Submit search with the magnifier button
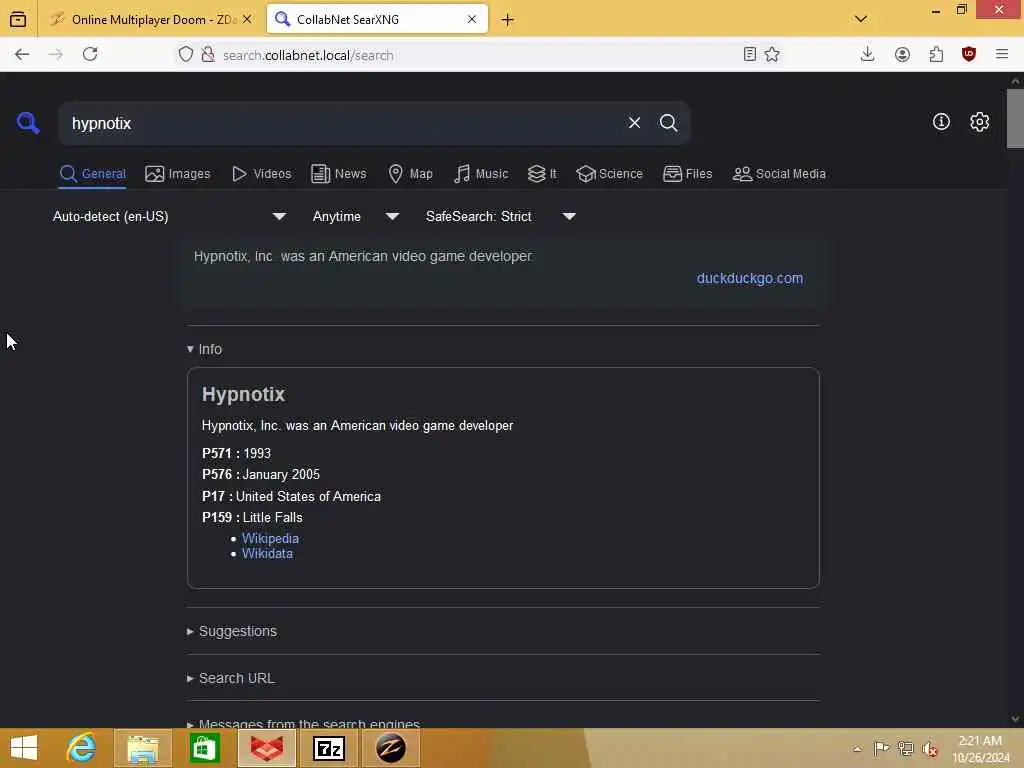This screenshot has height=768, width=1024. click(668, 123)
